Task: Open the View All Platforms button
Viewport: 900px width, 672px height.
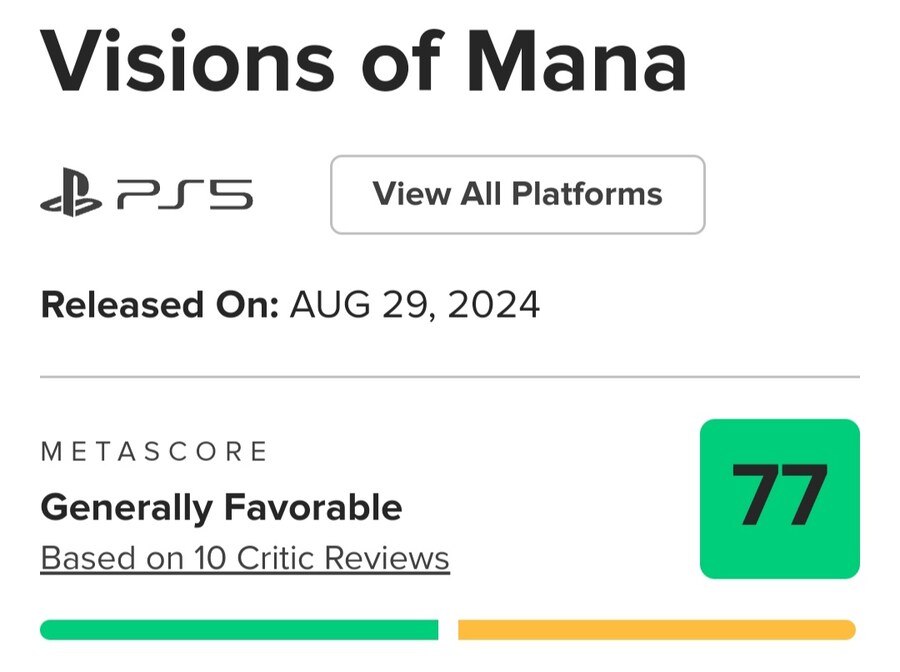Action: 517,194
